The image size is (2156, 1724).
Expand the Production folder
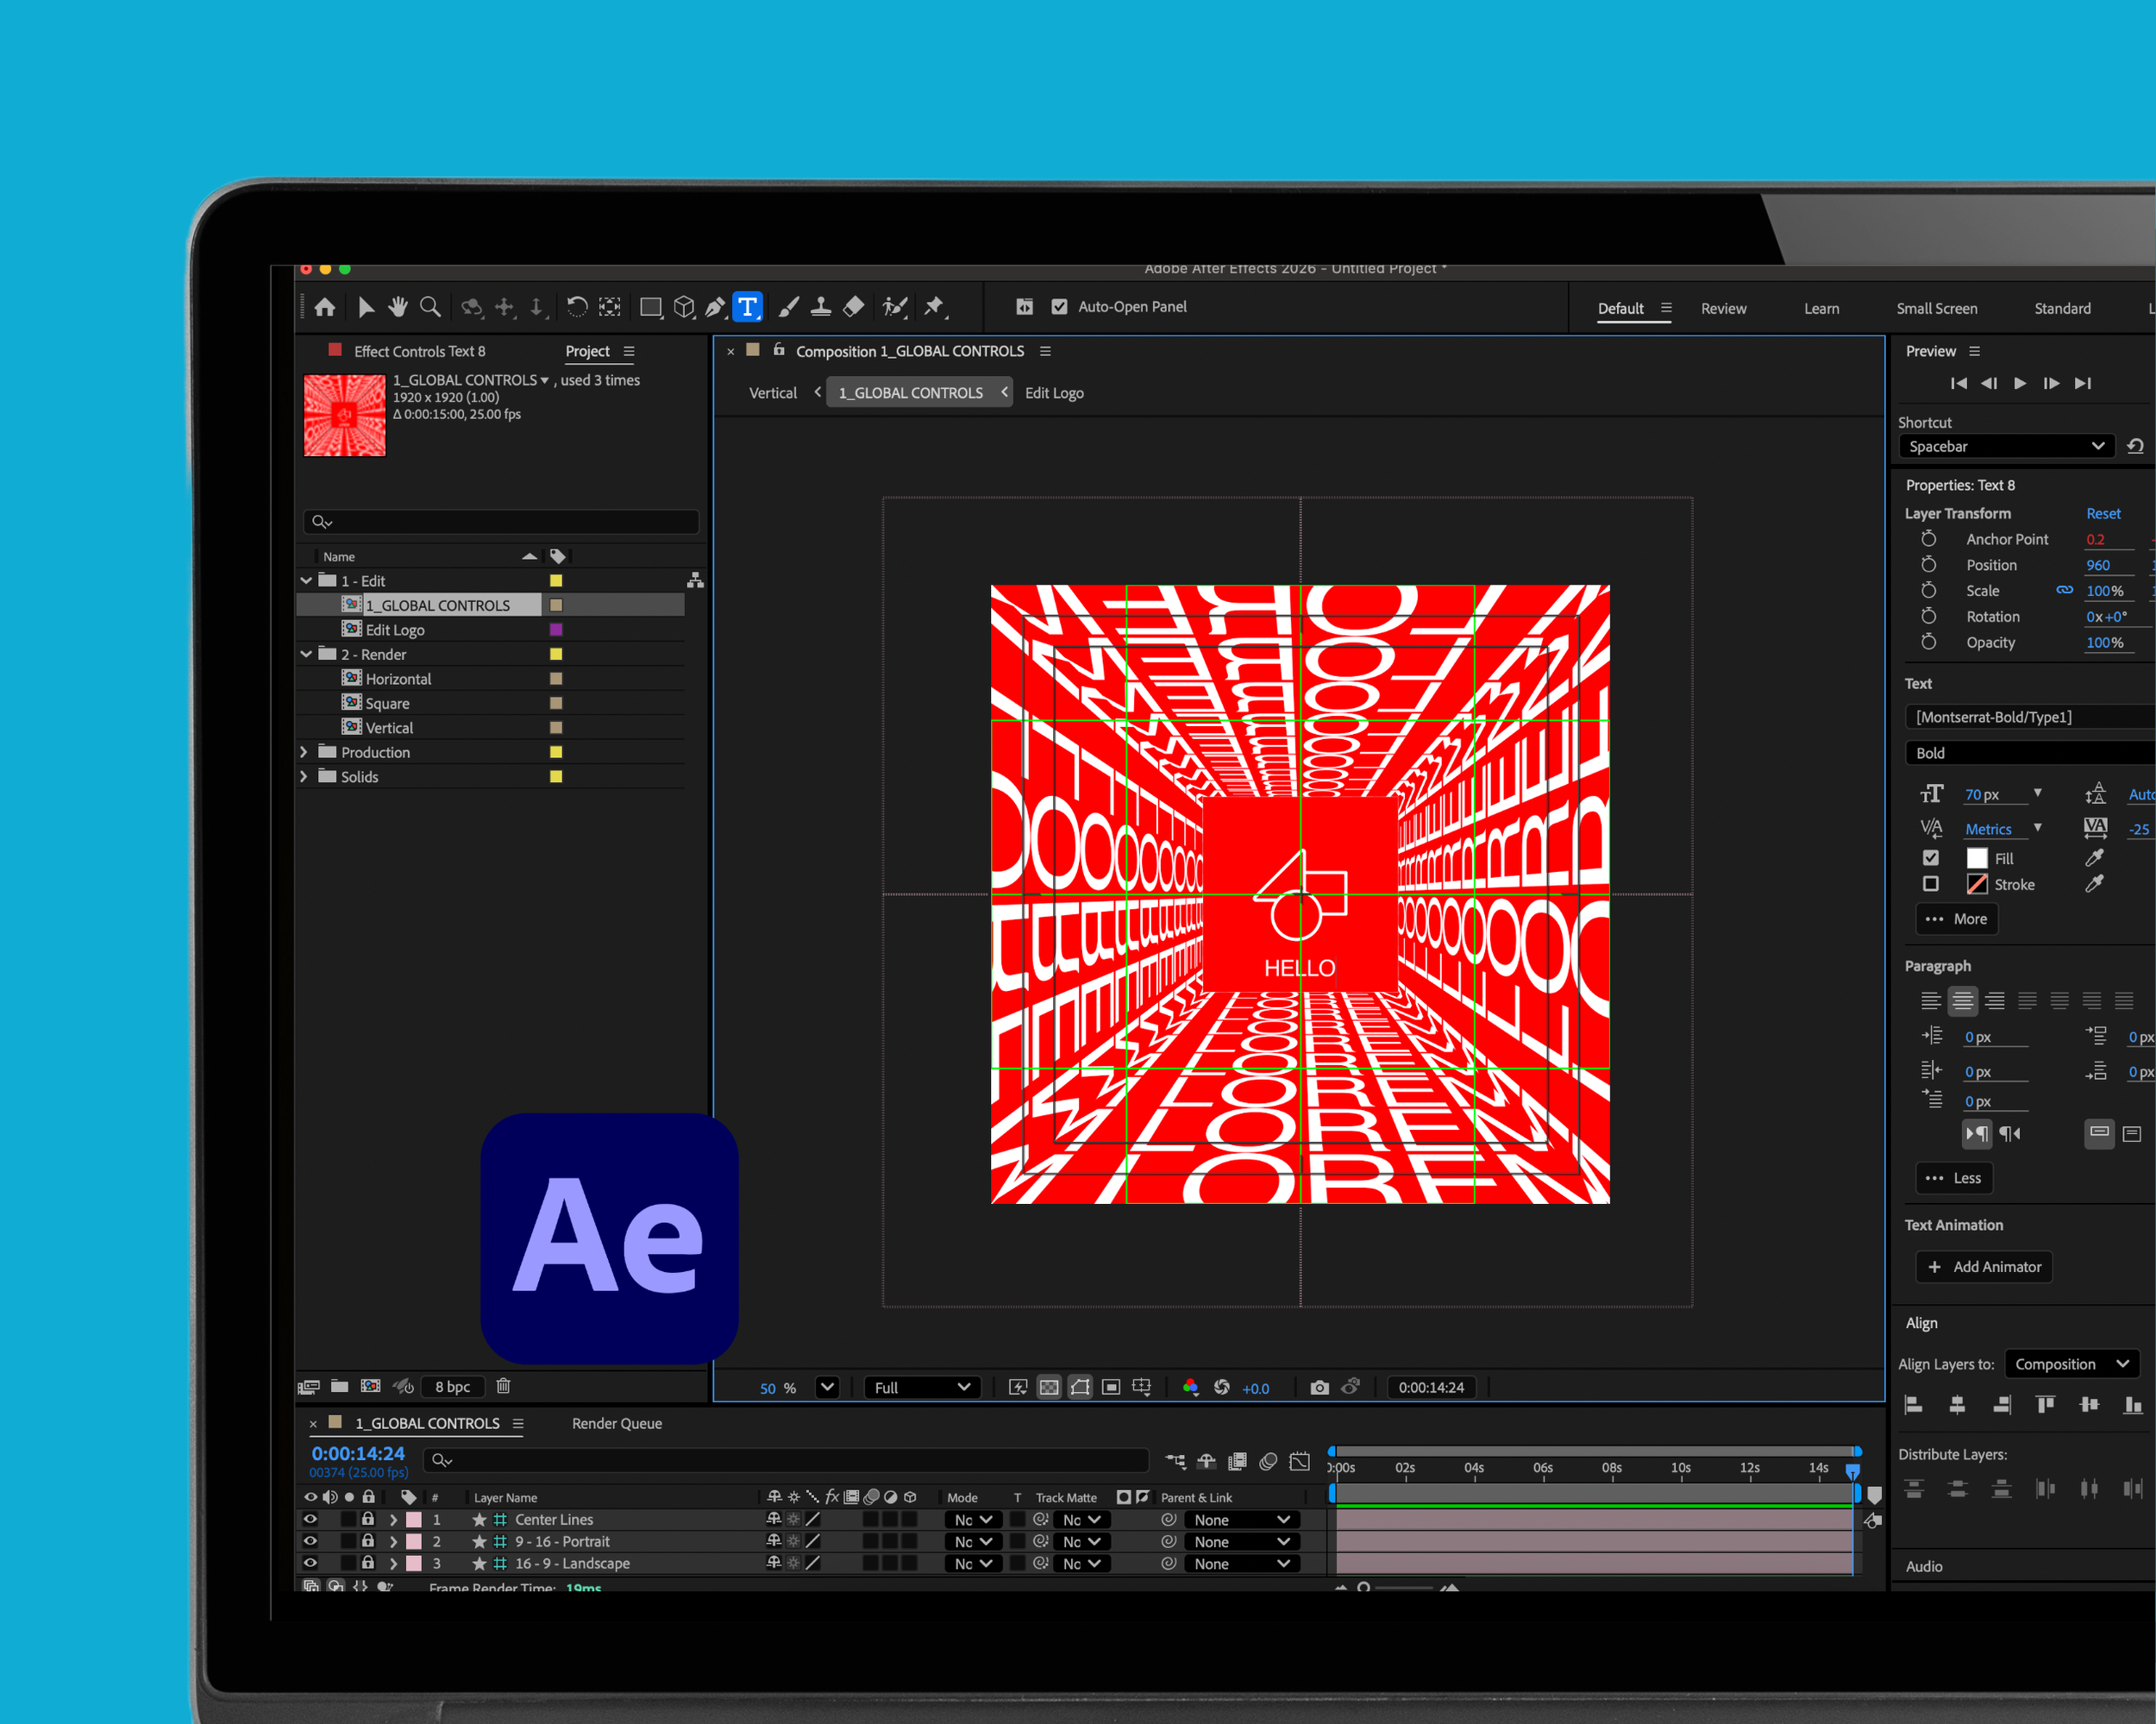[304, 752]
